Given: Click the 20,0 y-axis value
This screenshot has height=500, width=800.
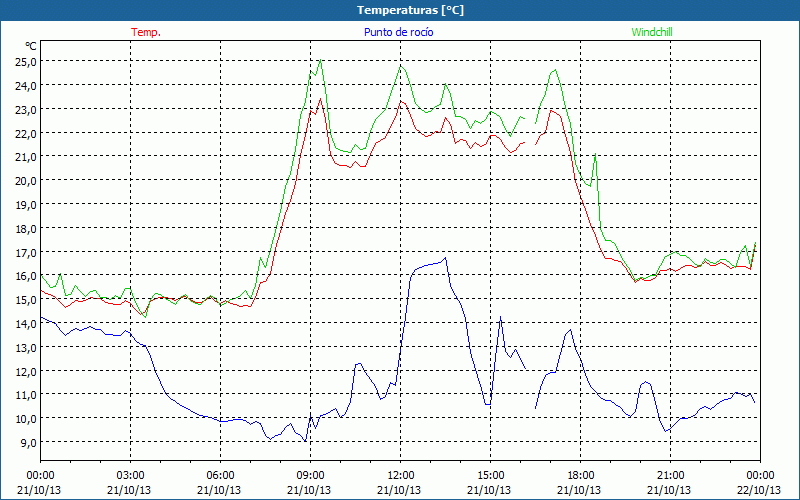Looking at the screenshot, I should pos(27,181).
